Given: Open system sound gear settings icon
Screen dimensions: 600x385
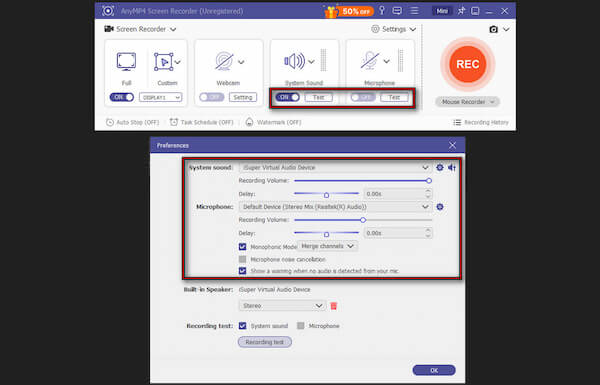Looking at the screenshot, I should pyautogui.click(x=440, y=167).
